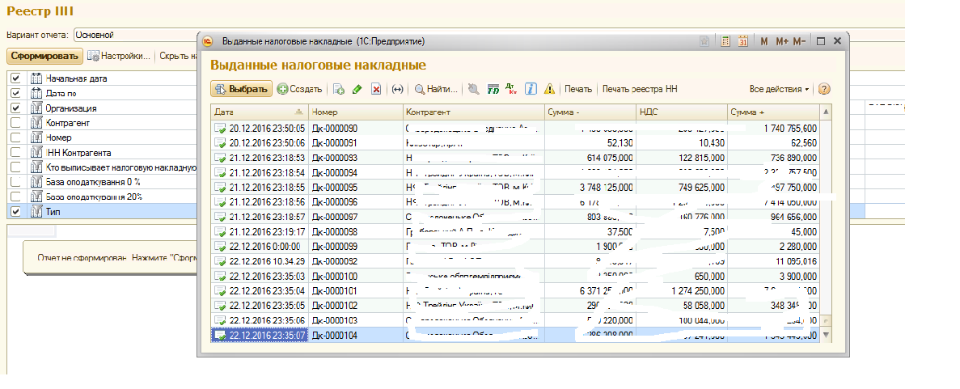The width and height of the screenshot is (960, 389).
Task: Open the Все действия dropdown menu
Action: pyautogui.click(x=779, y=89)
